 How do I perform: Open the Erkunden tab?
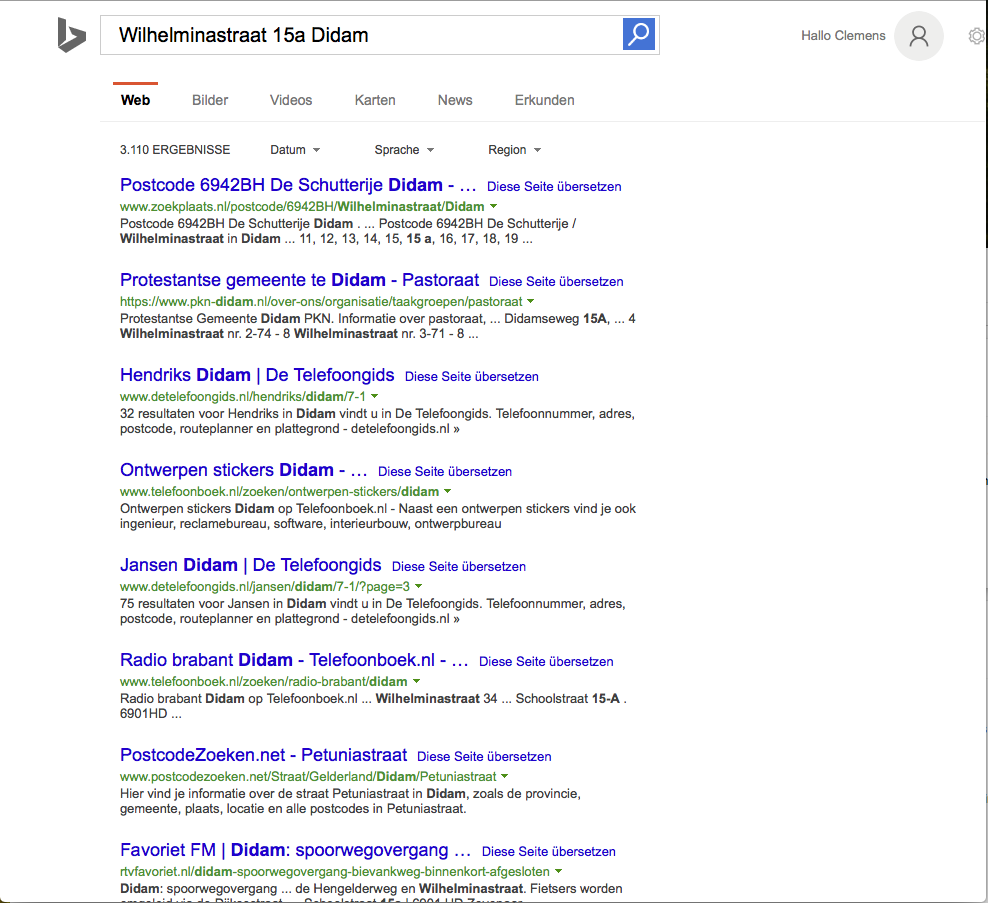[x=544, y=100]
